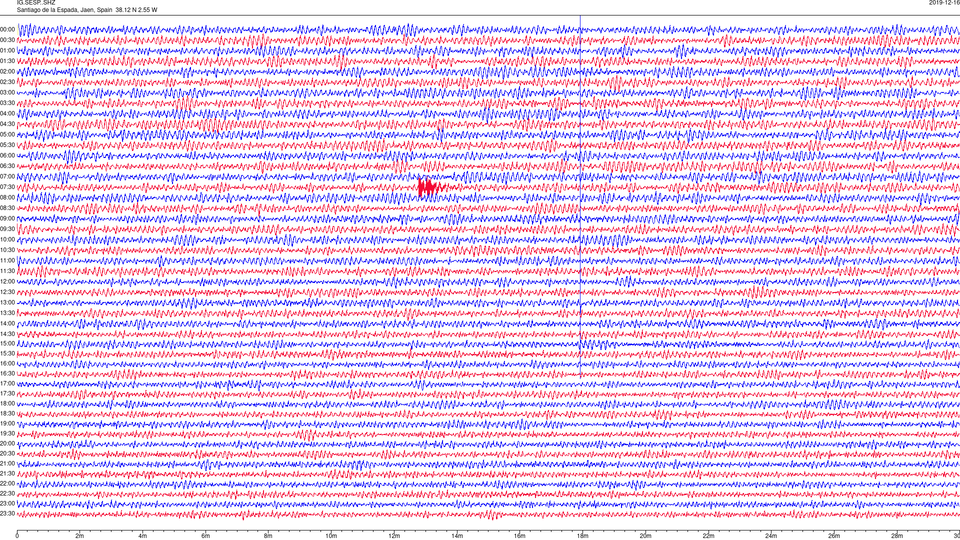Screen dimensions: 960x540
Task: Select the 10:30 row time label
Action: (x=7, y=250)
